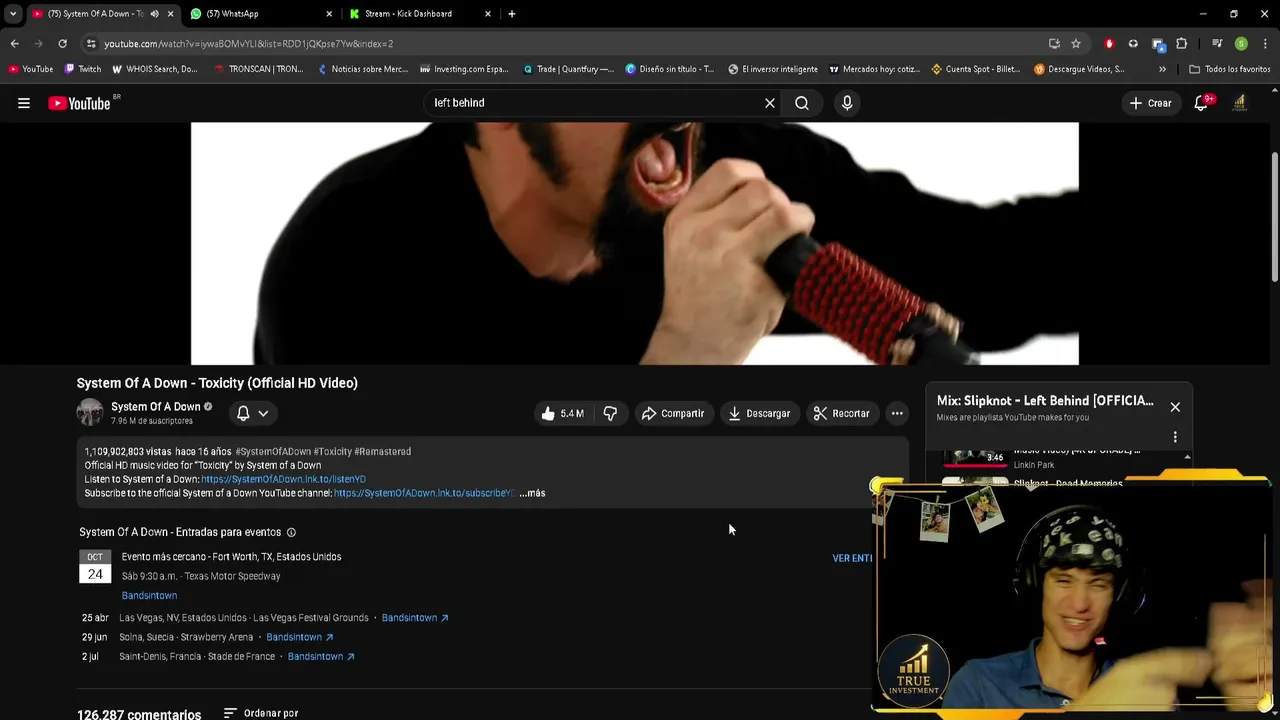Click the #Toxicity hashtag
This screenshot has height=720, width=1280.
[x=332, y=451]
